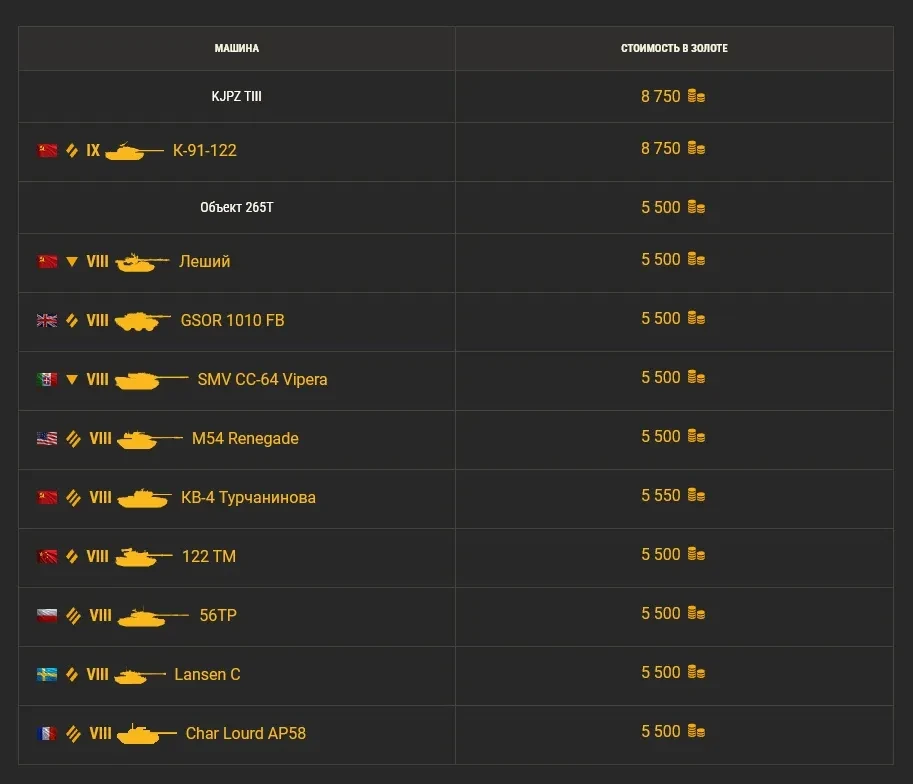
Task: Click the British flag next to GSOR 1010 FB
Action: (x=47, y=321)
